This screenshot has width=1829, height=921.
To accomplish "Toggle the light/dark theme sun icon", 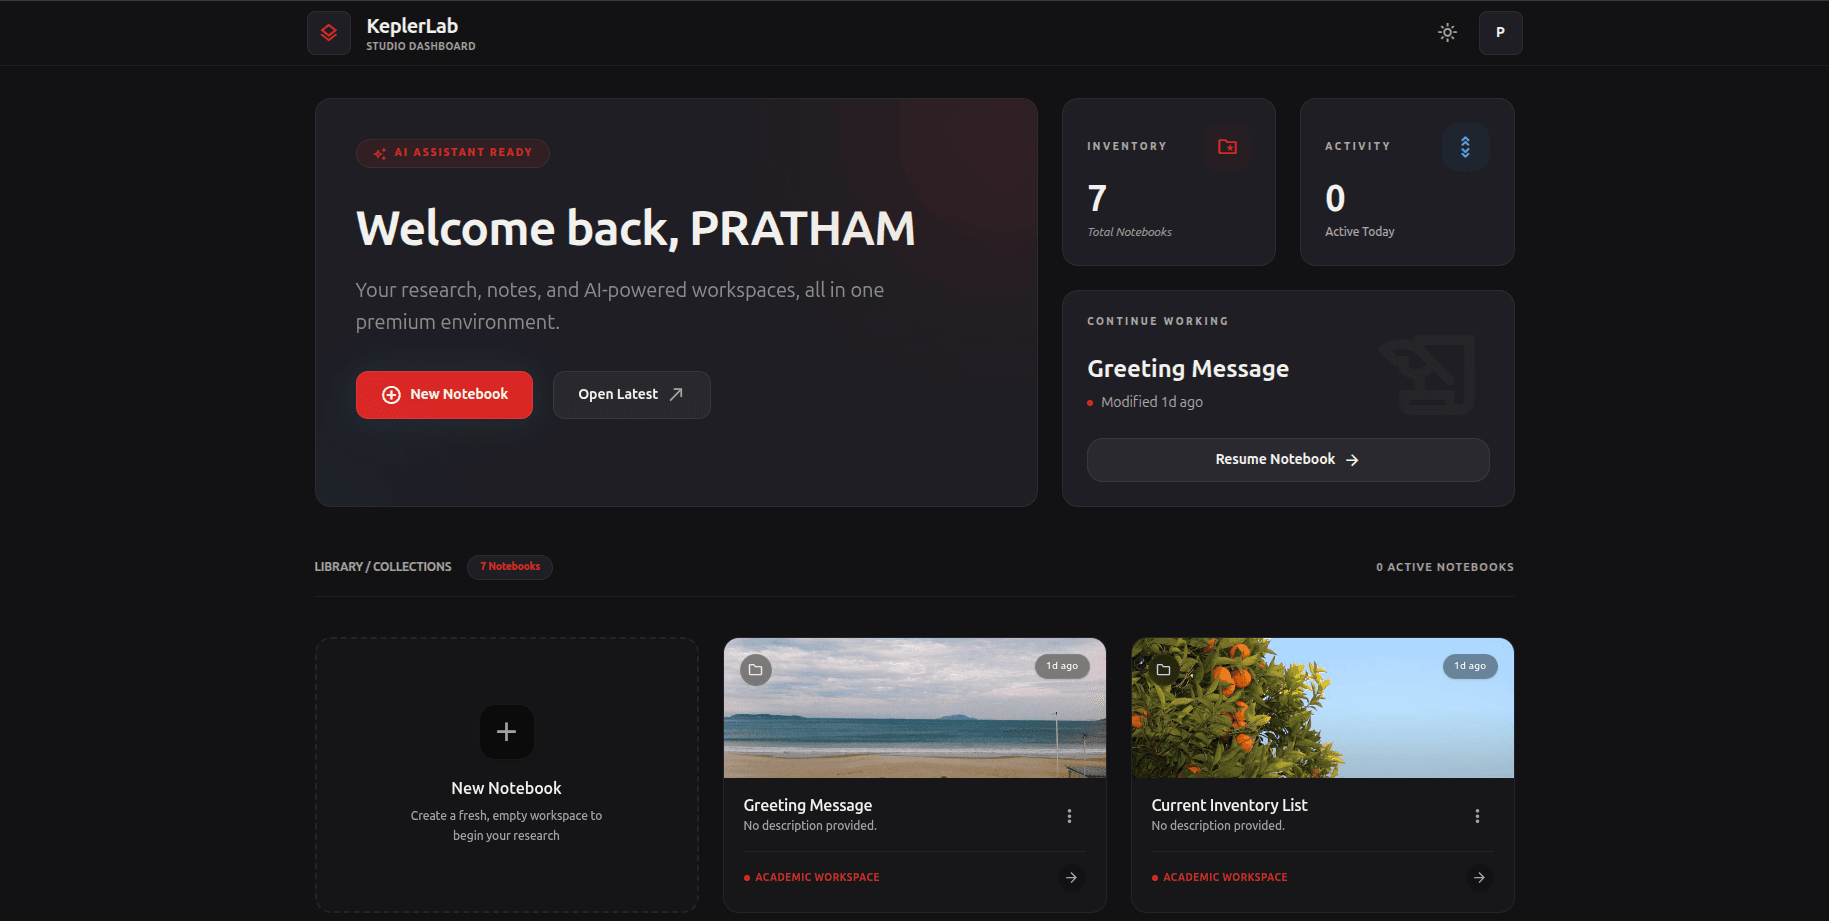I will coord(1447,33).
